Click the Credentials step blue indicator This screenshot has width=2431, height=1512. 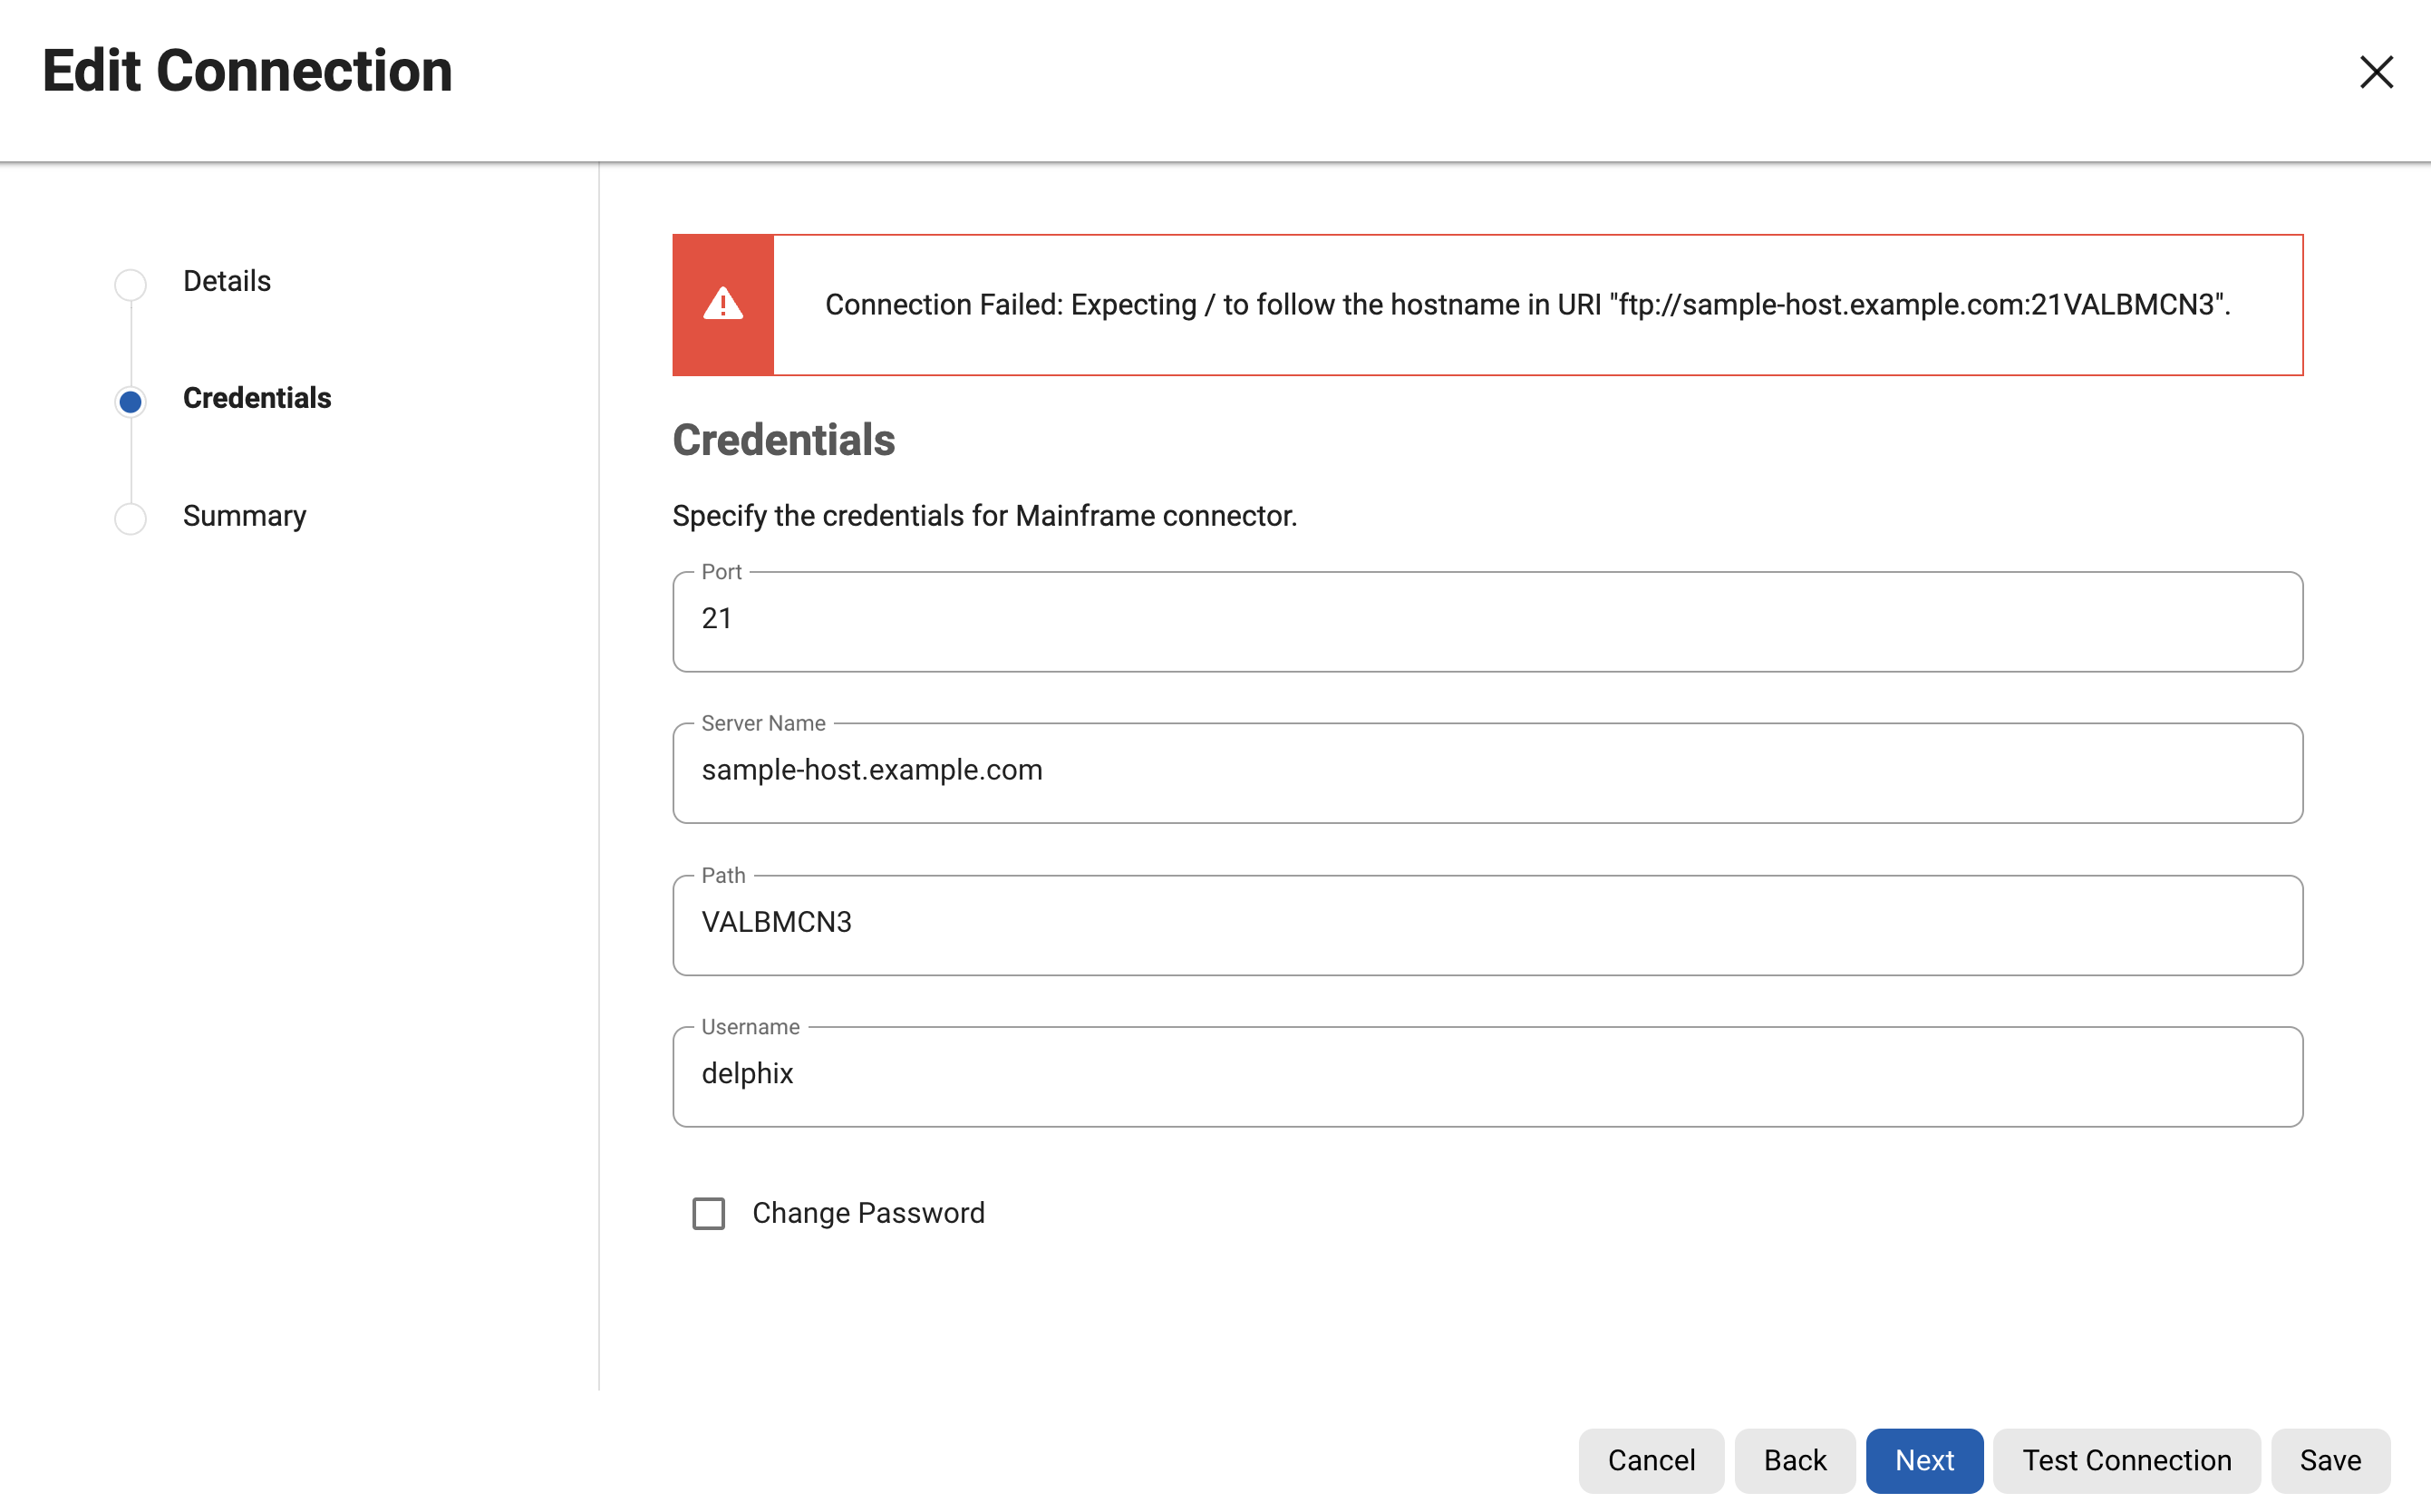coord(130,402)
